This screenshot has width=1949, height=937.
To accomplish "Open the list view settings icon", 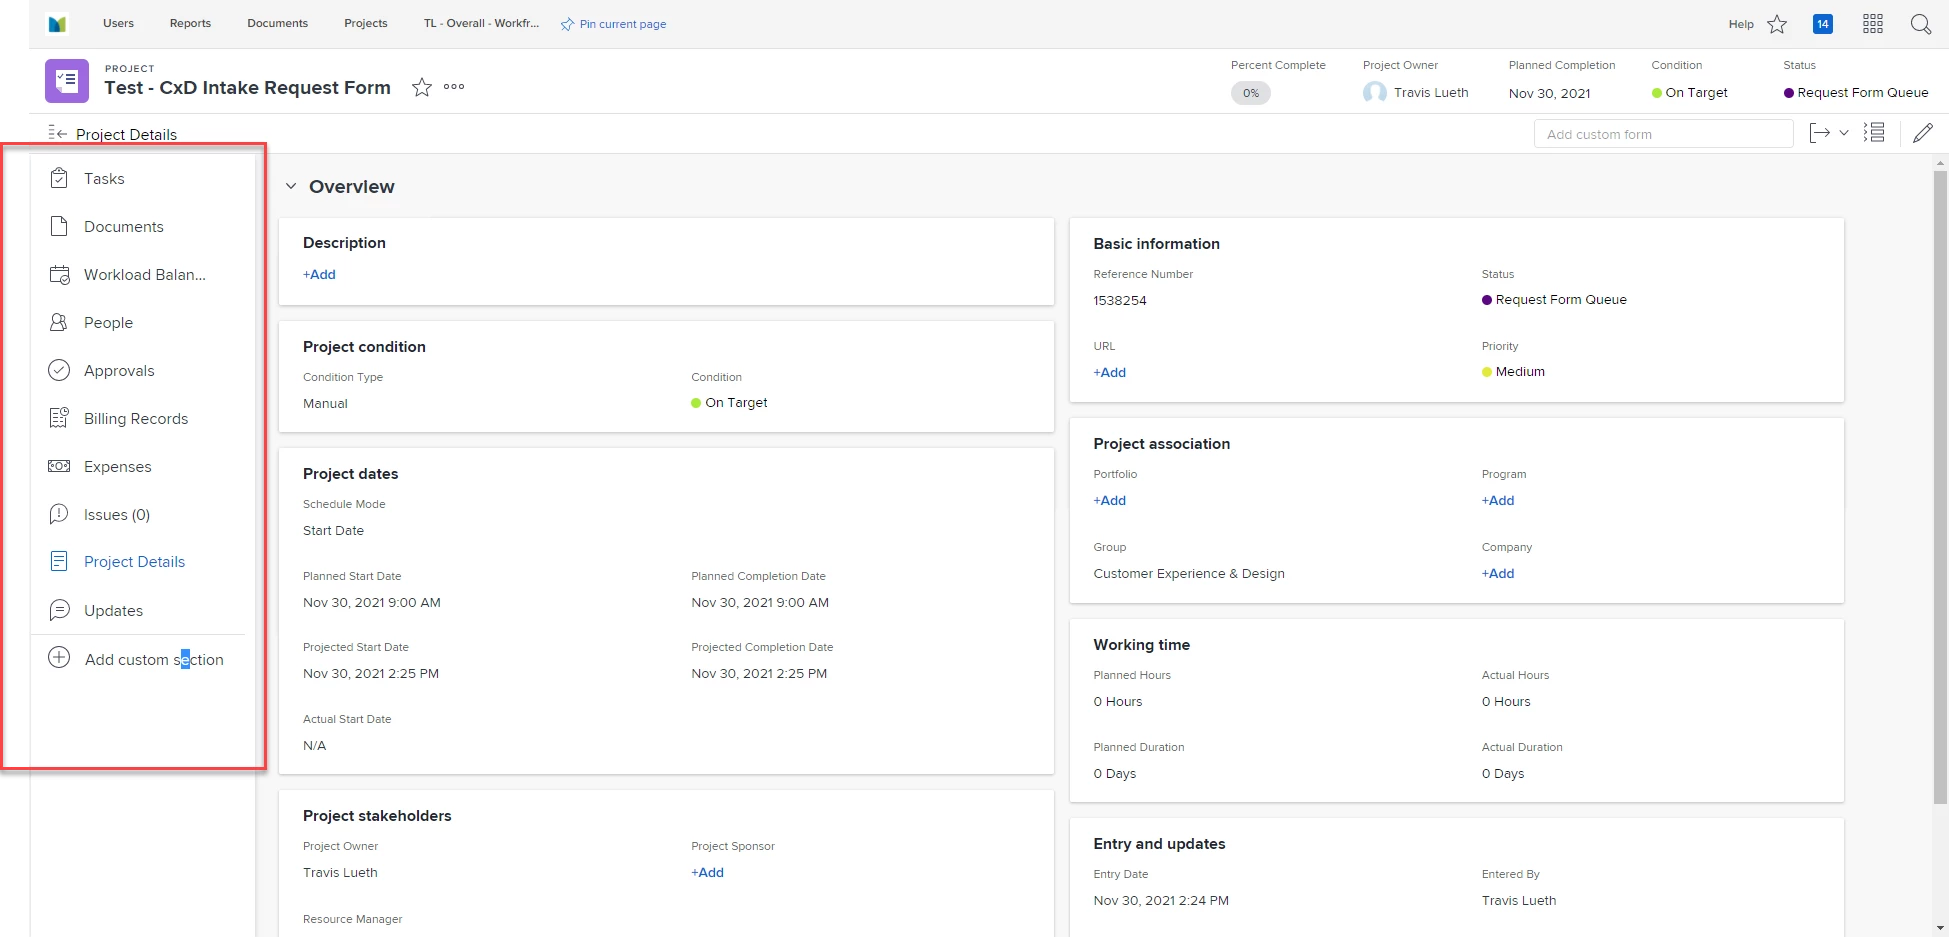I will pyautogui.click(x=1874, y=132).
